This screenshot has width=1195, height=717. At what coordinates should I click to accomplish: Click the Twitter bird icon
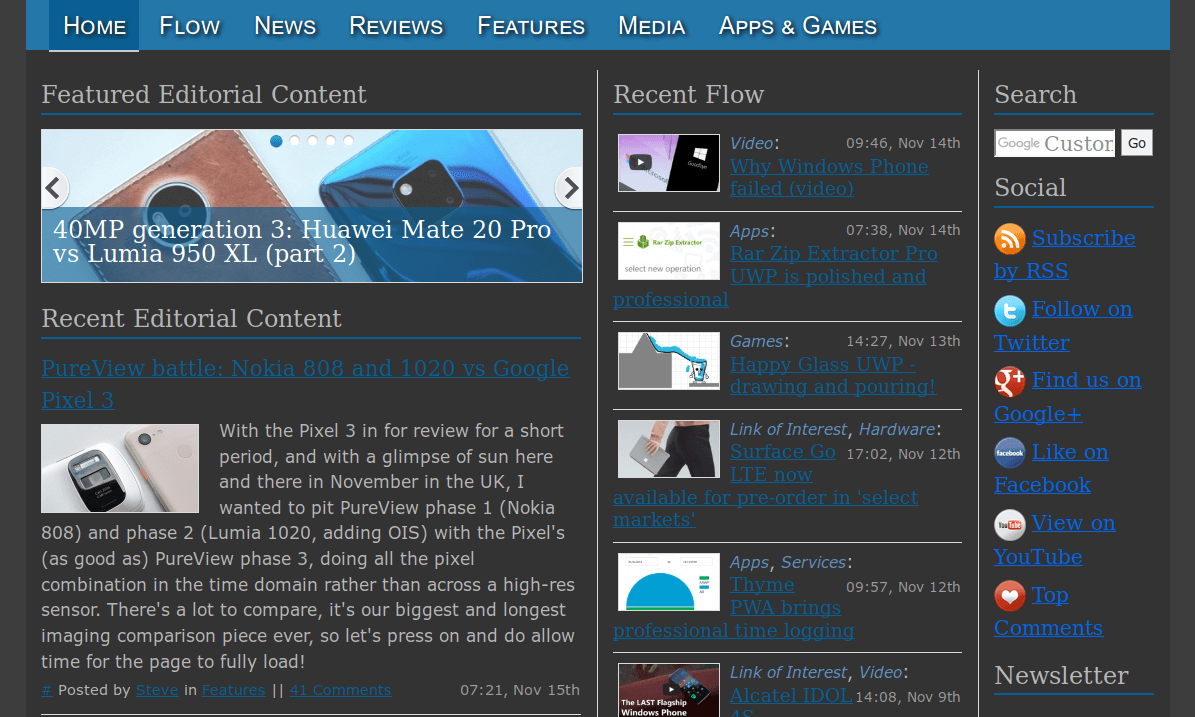click(1010, 311)
